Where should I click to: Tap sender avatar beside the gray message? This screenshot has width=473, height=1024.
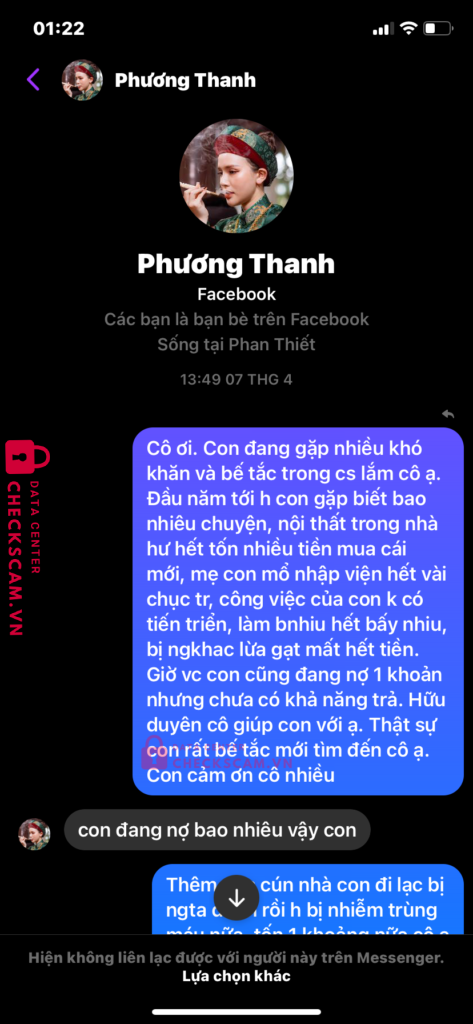(x=34, y=834)
